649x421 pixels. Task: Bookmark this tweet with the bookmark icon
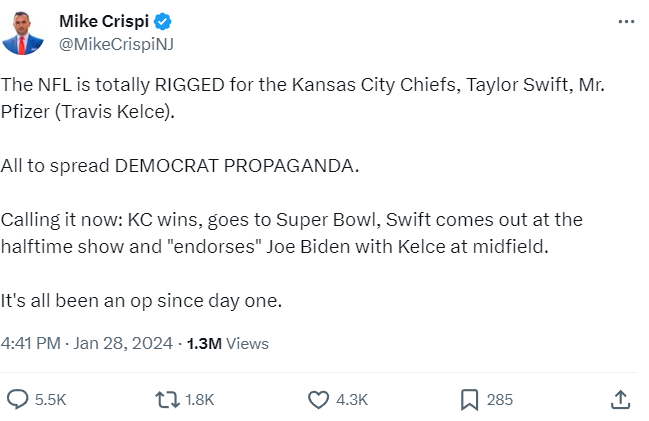tap(469, 399)
